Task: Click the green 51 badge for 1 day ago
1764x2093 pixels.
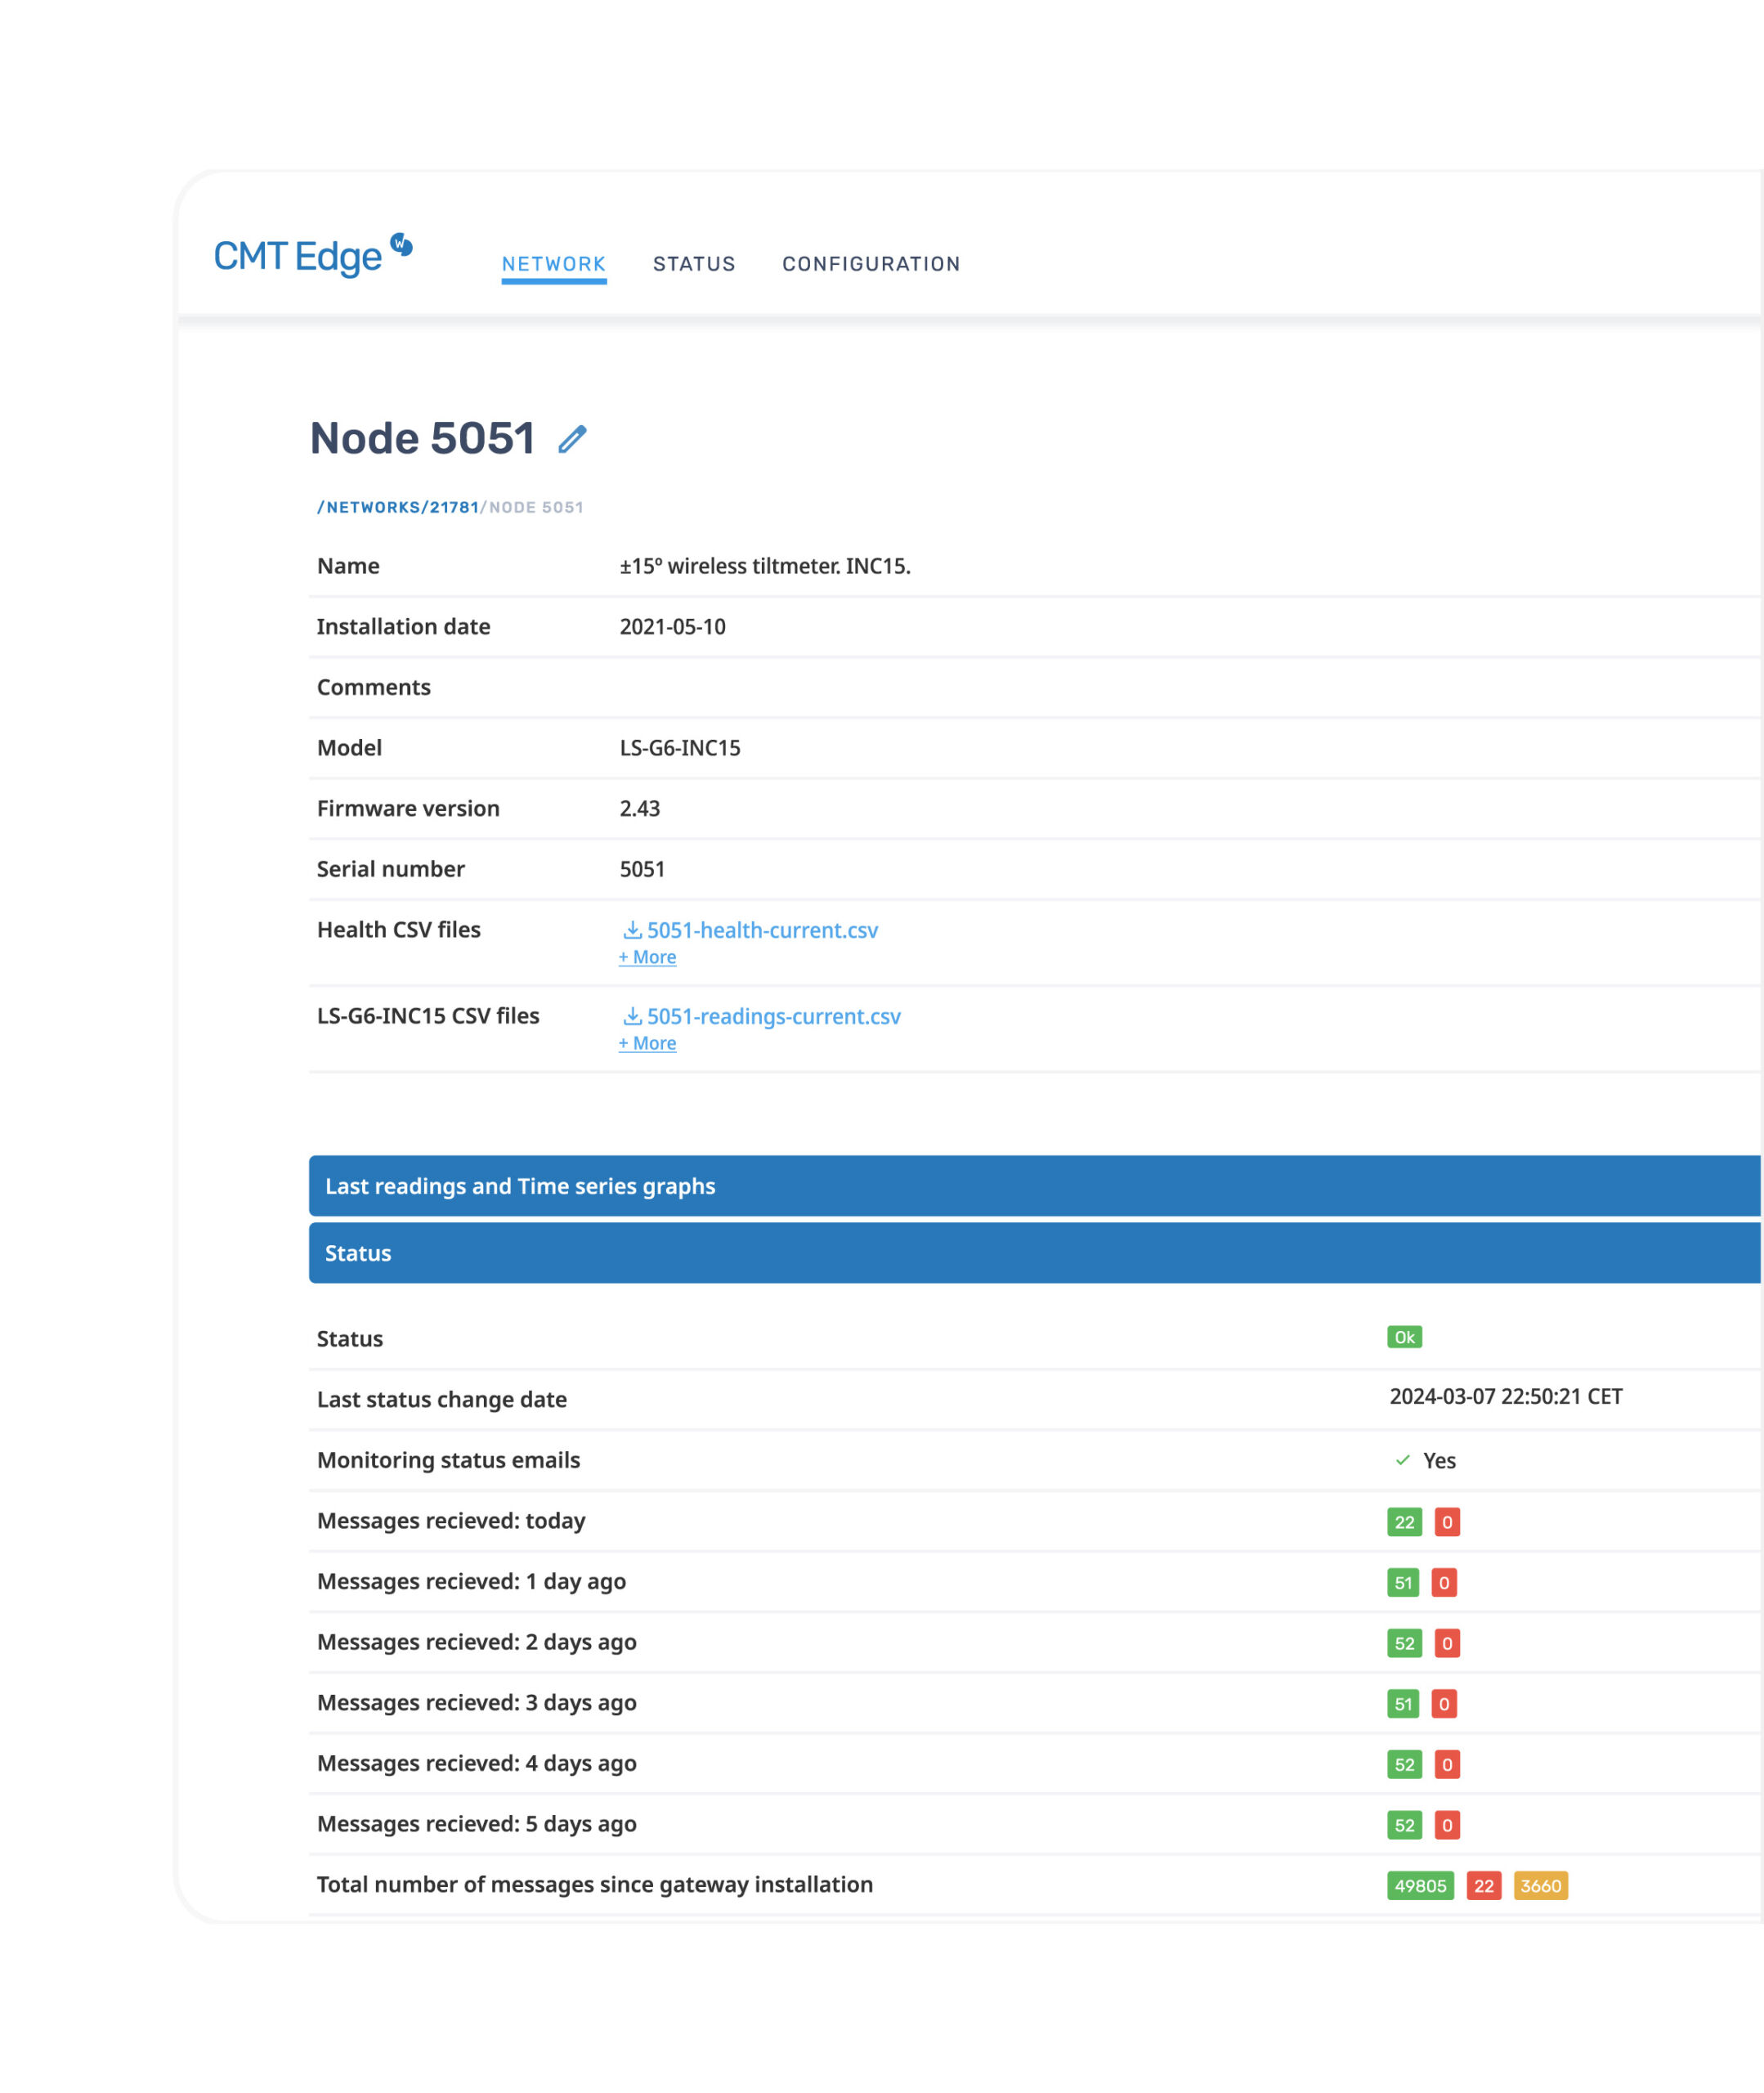Action: click(x=1404, y=1582)
